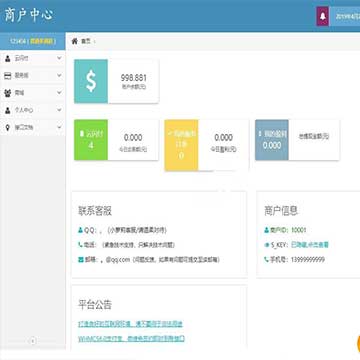Viewport: 360px width, 360px height.
Task: Expand the 个人中心 menu chevron
Action: pyautogui.click(x=59, y=110)
